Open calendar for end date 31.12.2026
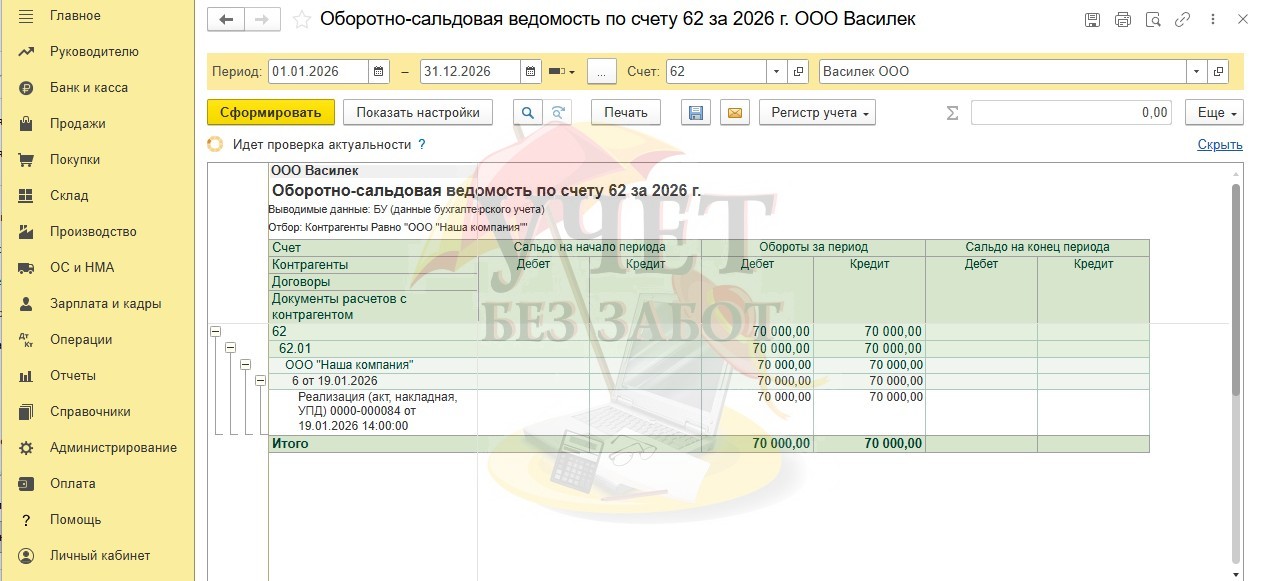Image resolution: width=1263 pixels, height=581 pixels. coord(531,72)
